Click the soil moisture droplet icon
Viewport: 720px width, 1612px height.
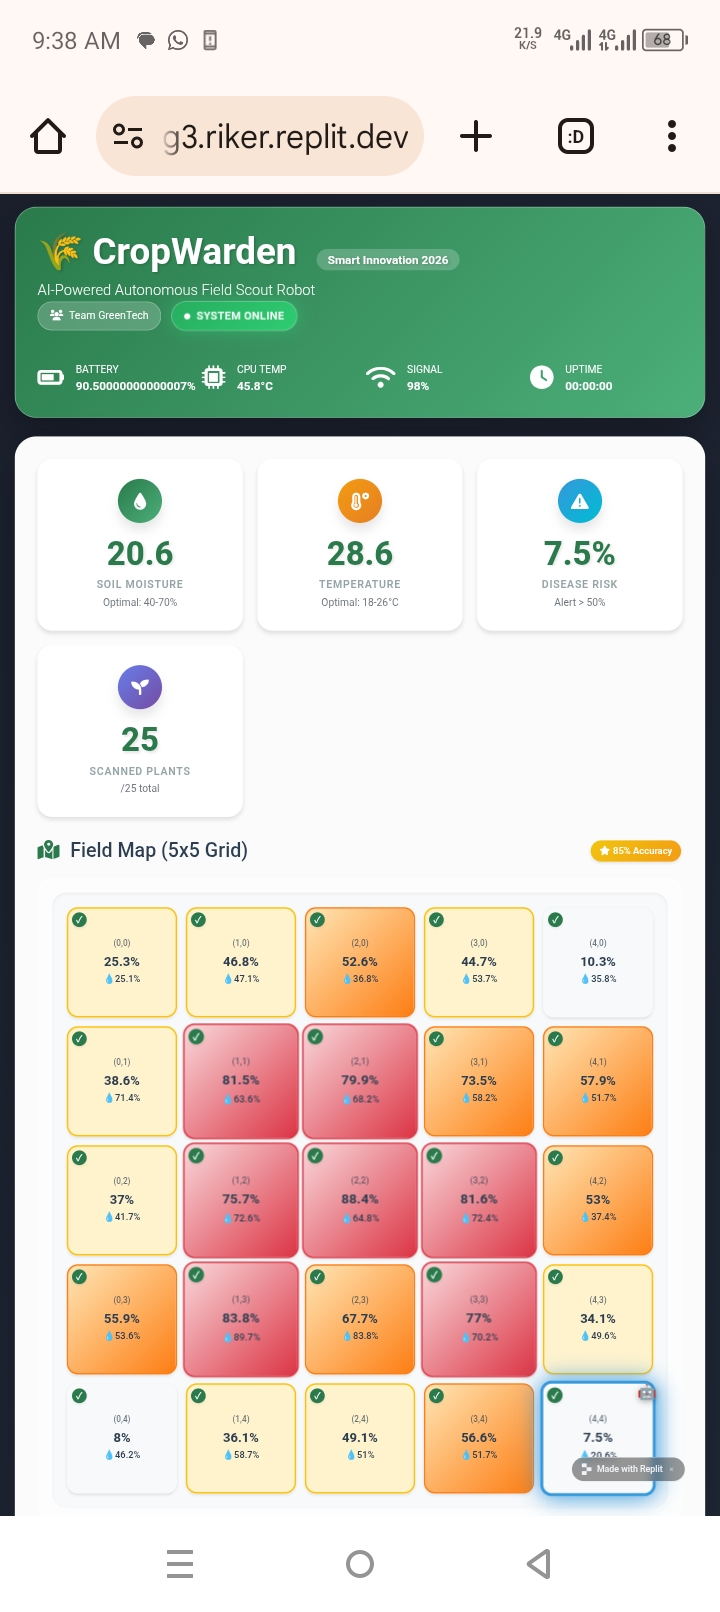pos(140,501)
